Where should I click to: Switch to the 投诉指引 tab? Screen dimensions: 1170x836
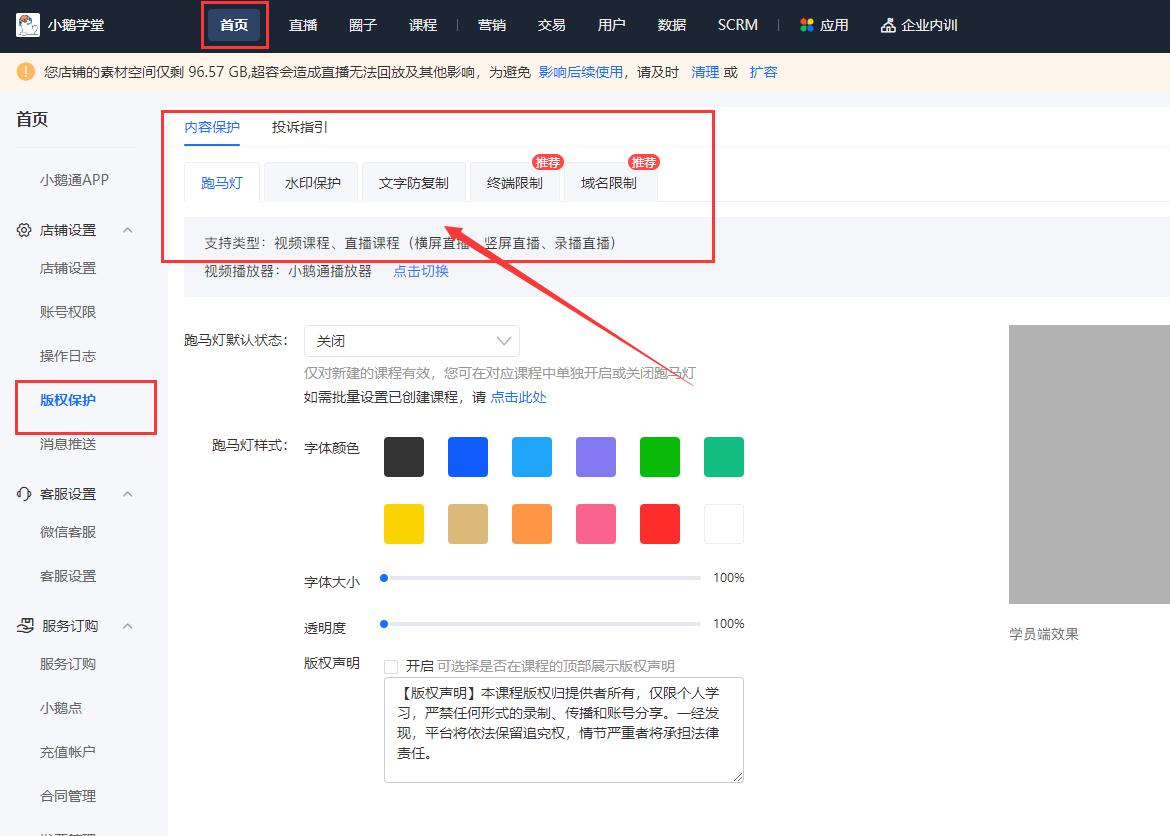coord(296,128)
